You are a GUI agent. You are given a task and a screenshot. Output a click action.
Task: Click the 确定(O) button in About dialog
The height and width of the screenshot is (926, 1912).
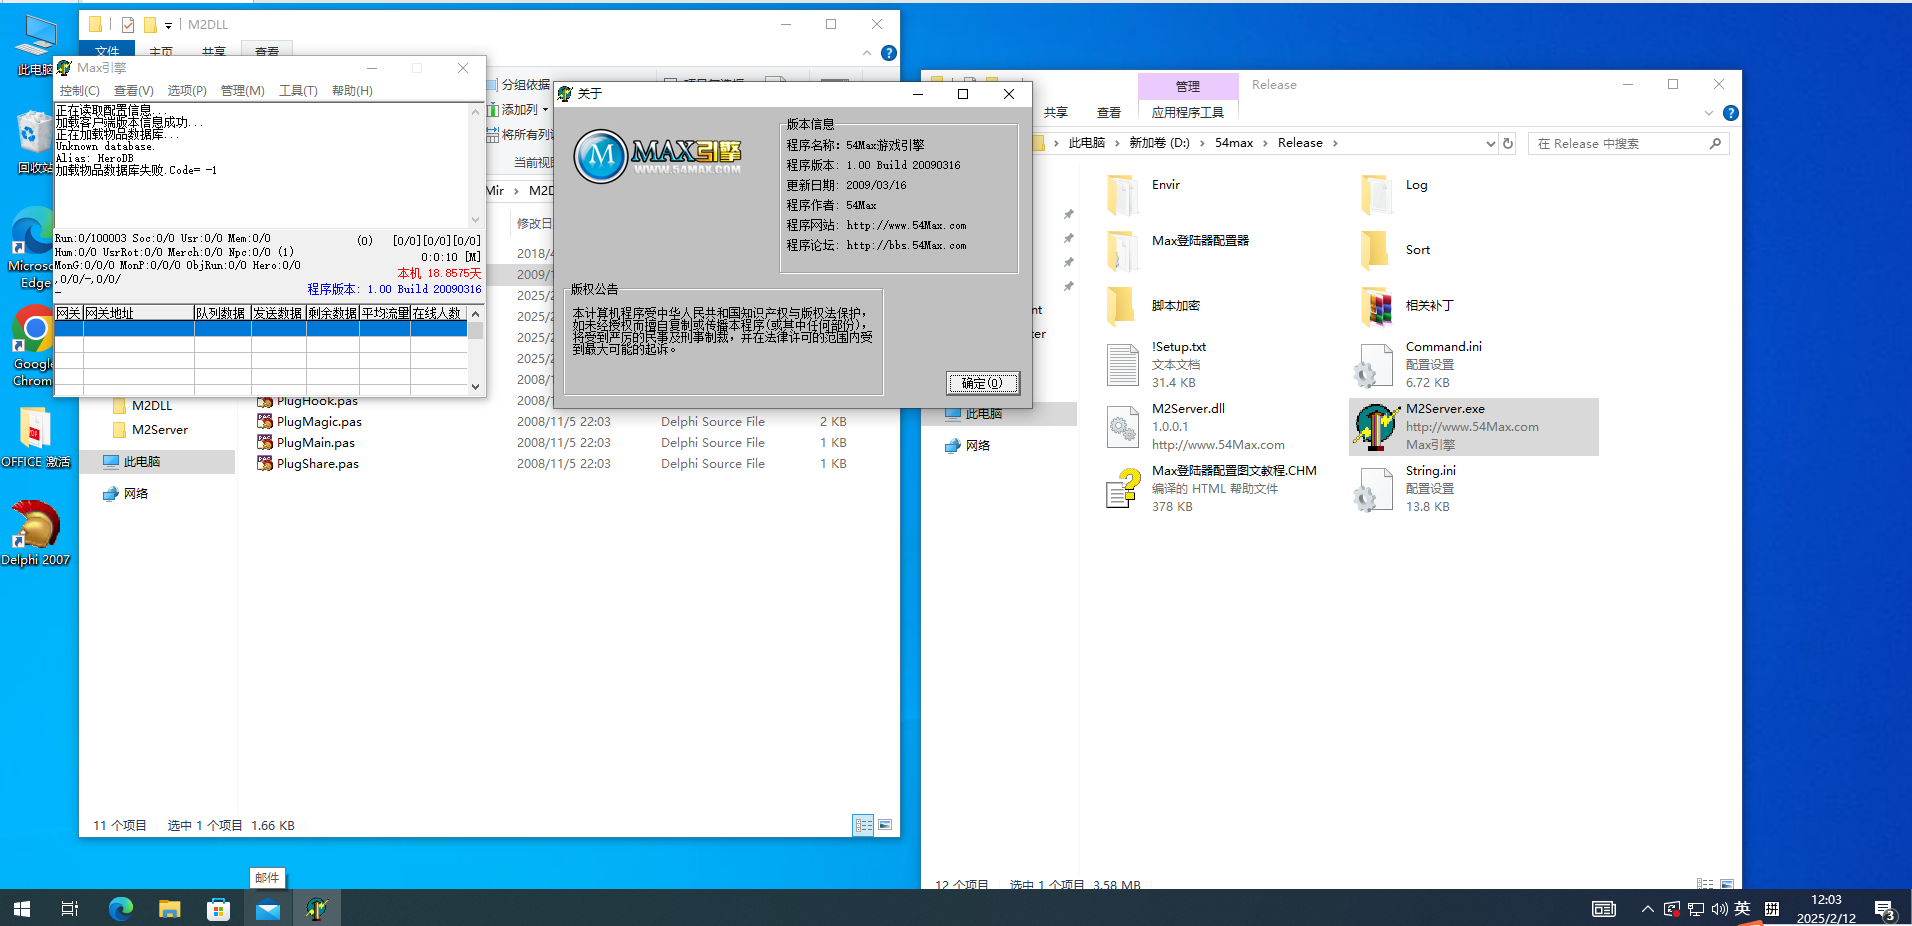(x=982, y=383)
